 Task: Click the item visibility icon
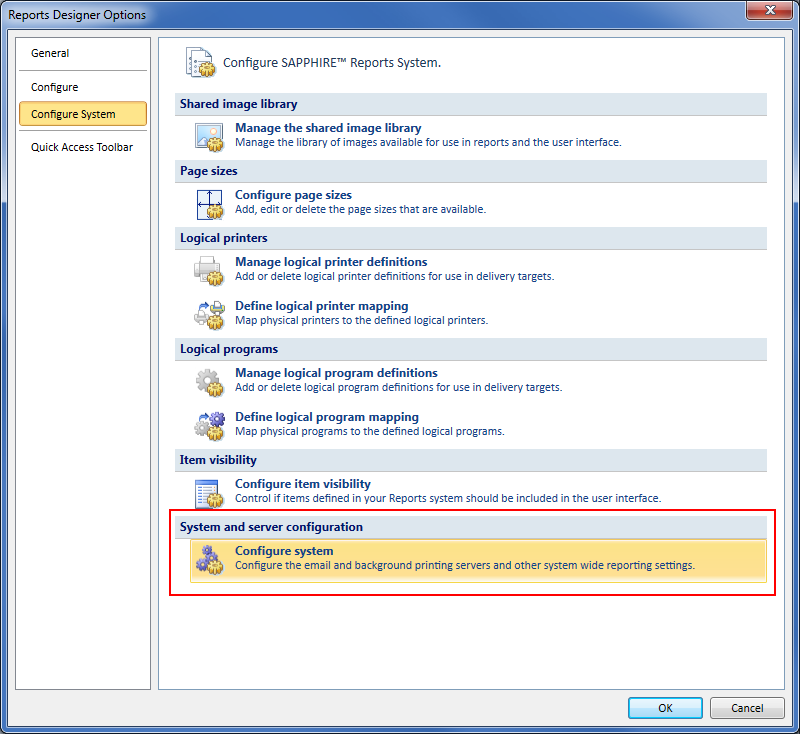[209, 493]
